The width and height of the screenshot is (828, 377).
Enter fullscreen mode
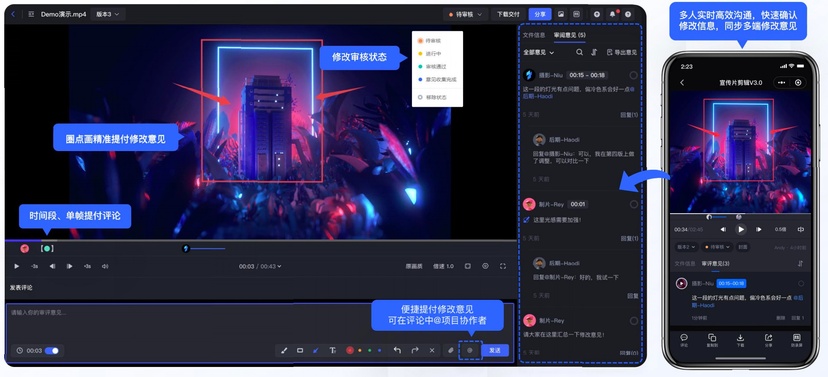(503, 267)
